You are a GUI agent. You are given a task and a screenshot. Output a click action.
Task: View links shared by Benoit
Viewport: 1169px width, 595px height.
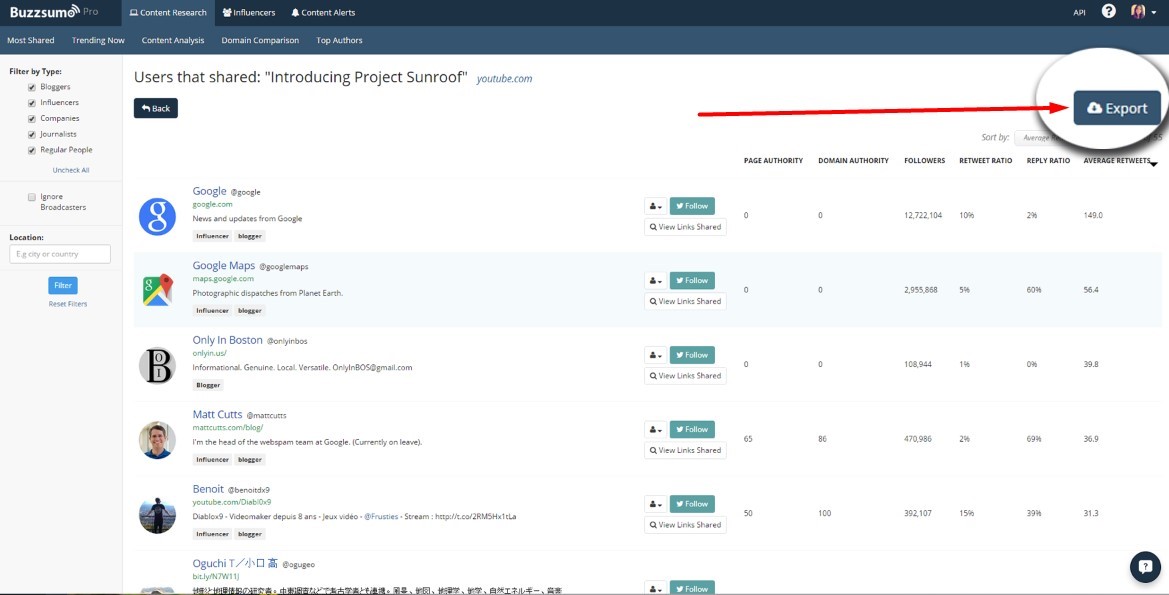685,525
